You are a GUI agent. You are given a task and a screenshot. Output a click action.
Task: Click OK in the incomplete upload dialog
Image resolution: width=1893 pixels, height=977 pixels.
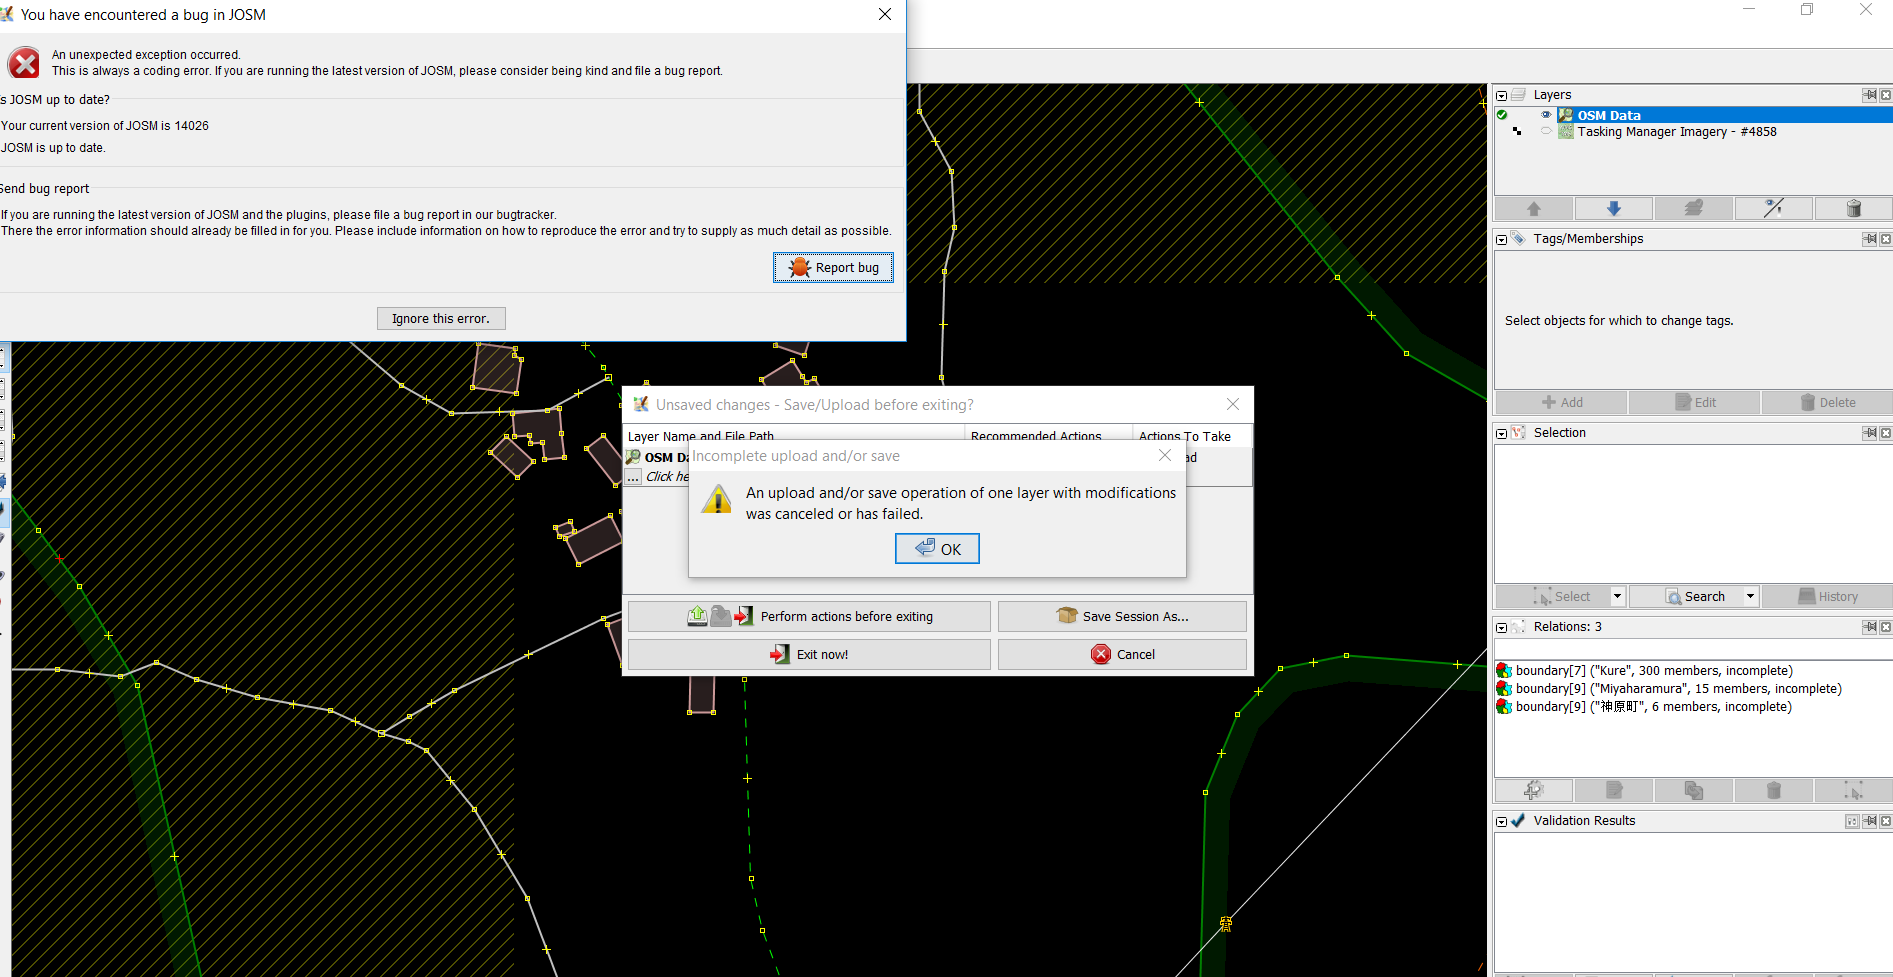(937, 549)
